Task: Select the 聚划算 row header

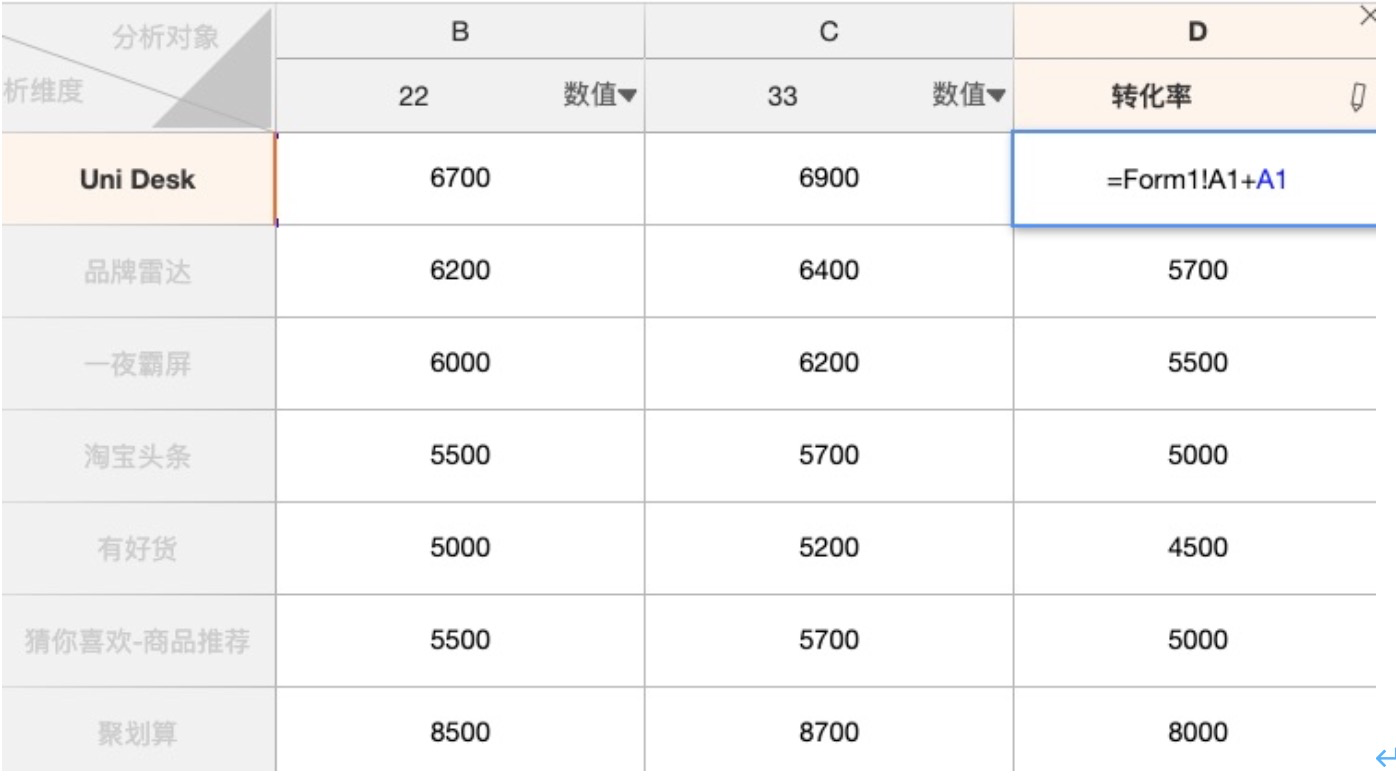Action: (138, 733)
